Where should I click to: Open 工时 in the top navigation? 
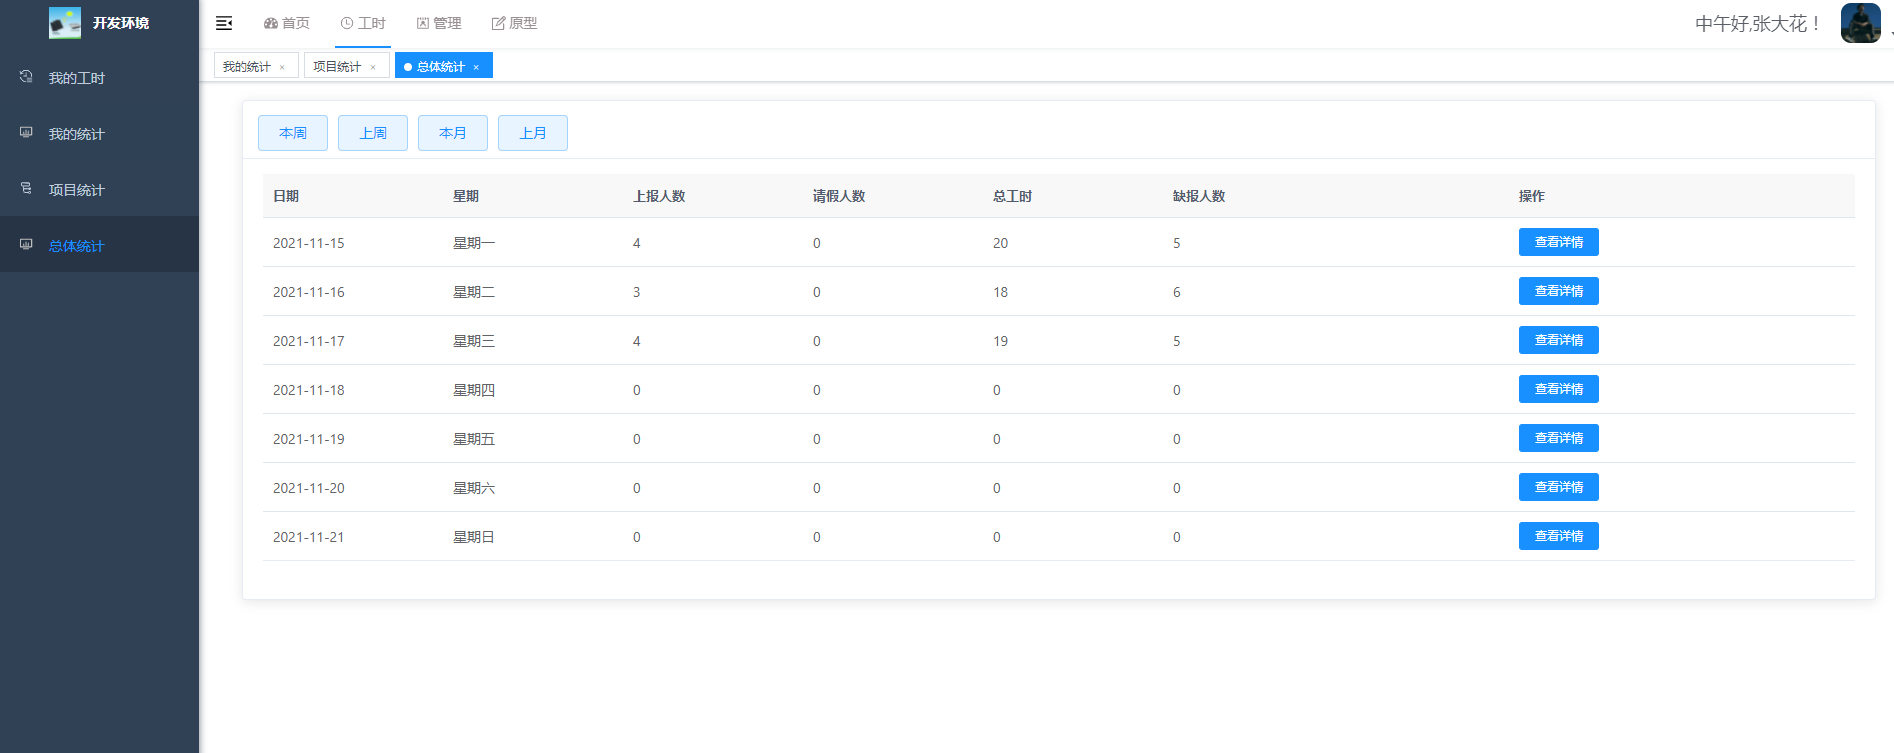[363, 23]
